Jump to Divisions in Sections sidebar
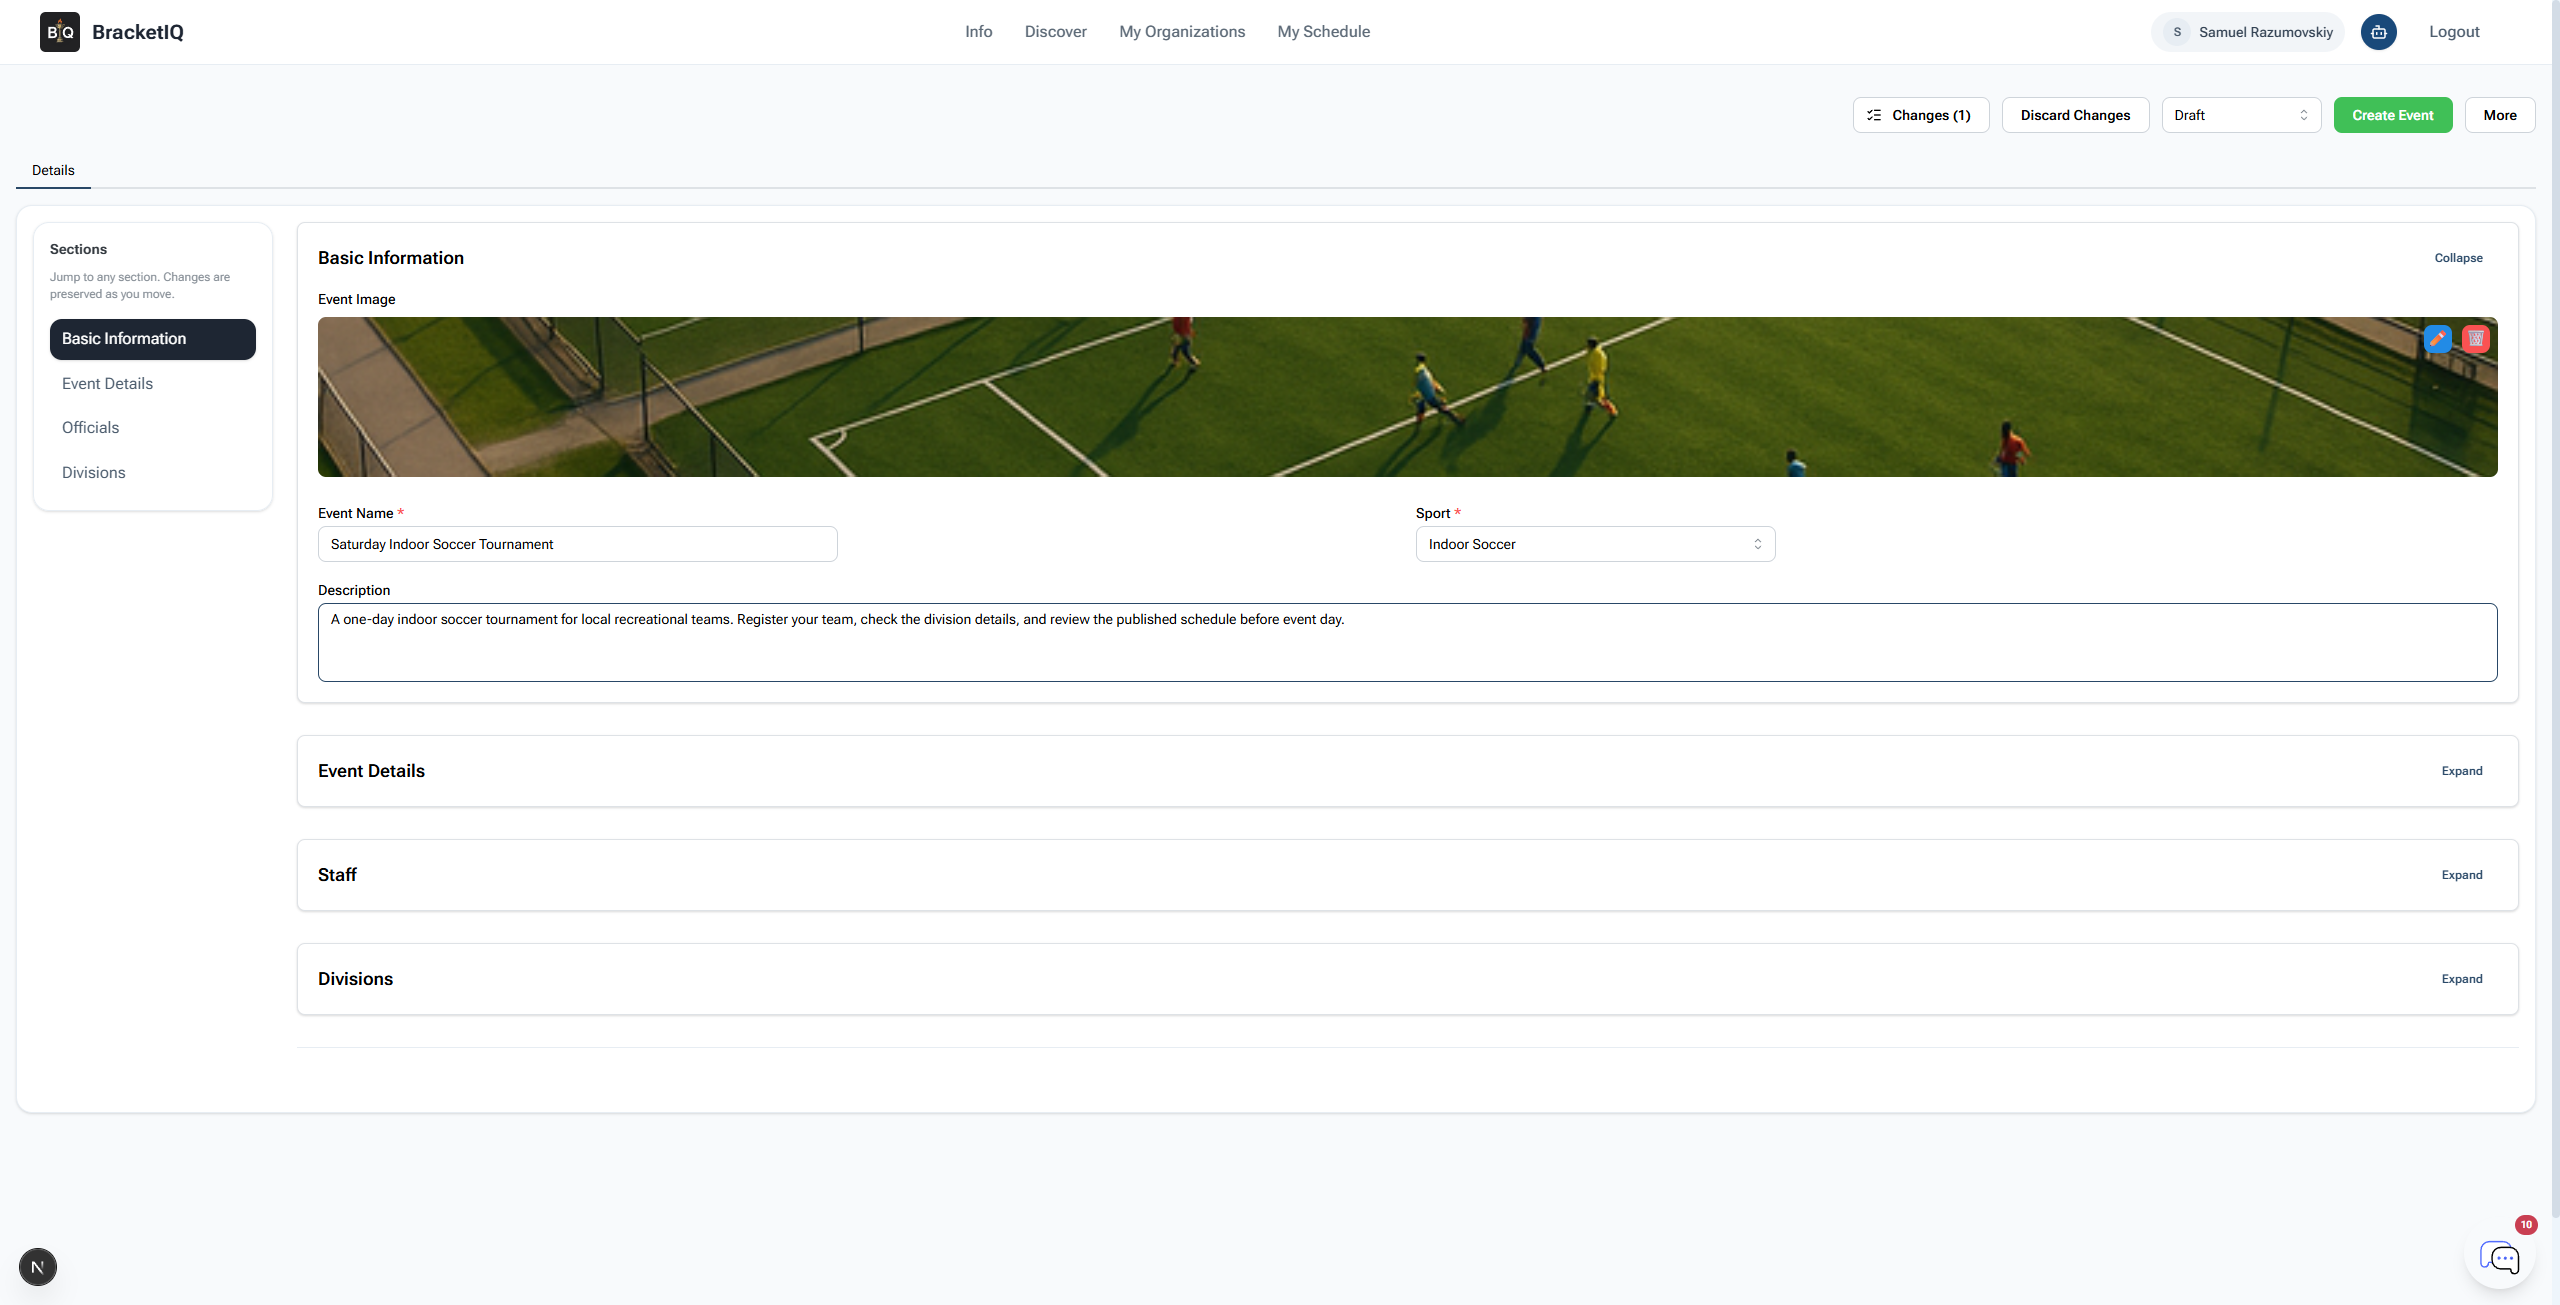This screenshot has width=2560, height=1305. click(153, 473)
